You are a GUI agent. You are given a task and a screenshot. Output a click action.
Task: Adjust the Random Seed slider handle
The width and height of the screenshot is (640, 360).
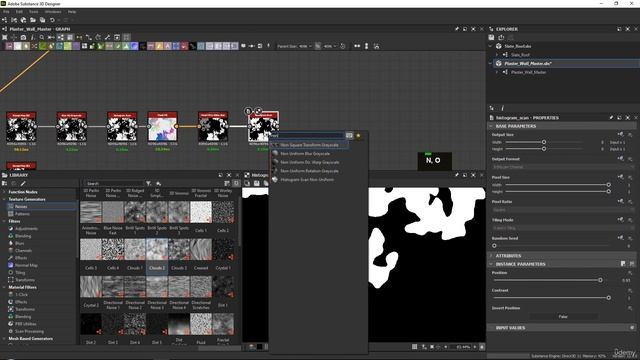pos(494,246)
